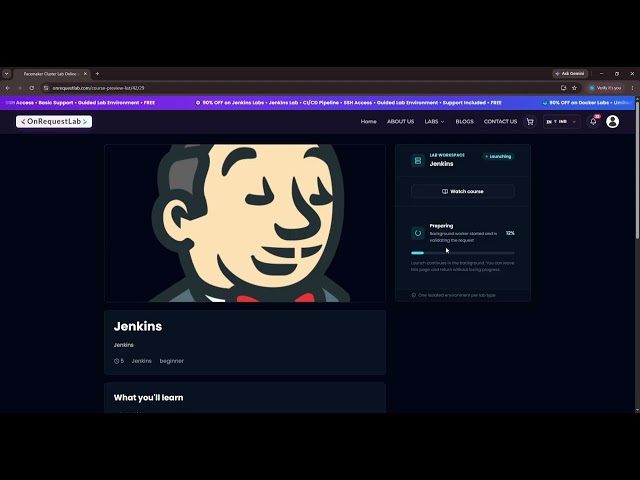
Task: Click the Jenkins course title heading
Action: tap(138, 327)
